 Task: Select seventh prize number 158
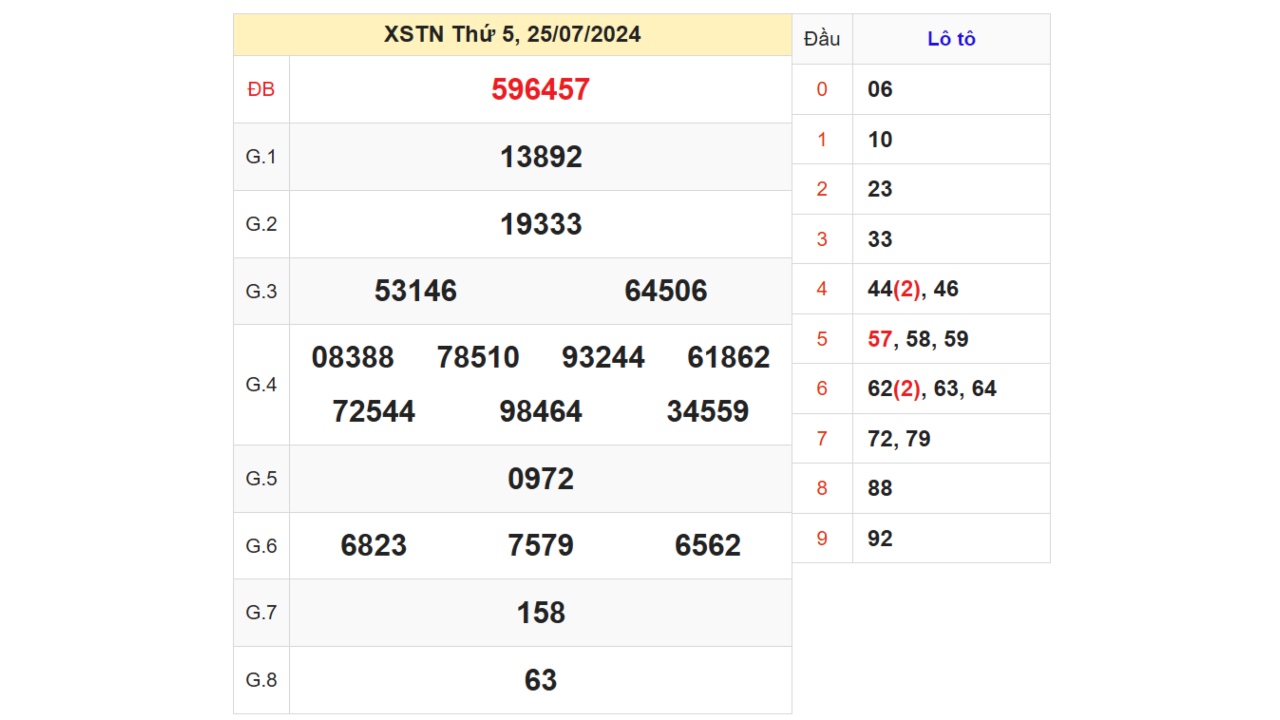click(x=541, y=612)
